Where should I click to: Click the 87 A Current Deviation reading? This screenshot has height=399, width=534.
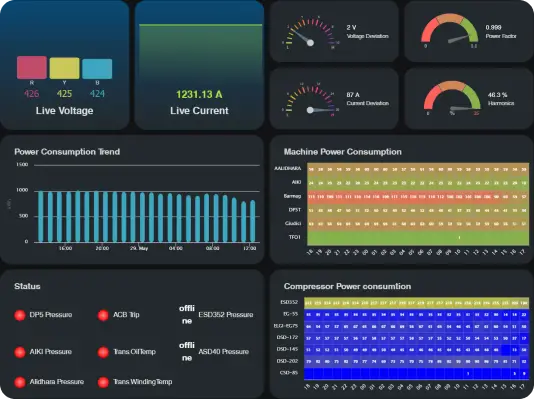pos(353,95)
